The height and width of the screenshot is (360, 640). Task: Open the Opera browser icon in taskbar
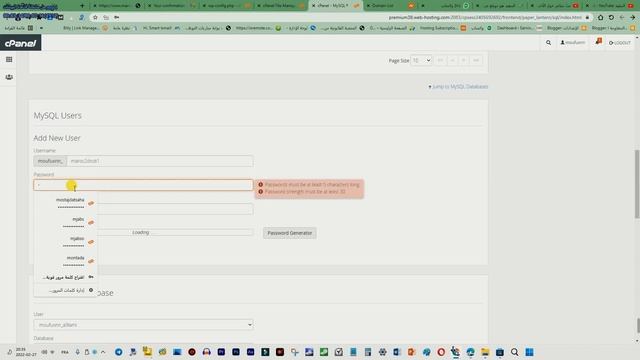coord(441,352)
